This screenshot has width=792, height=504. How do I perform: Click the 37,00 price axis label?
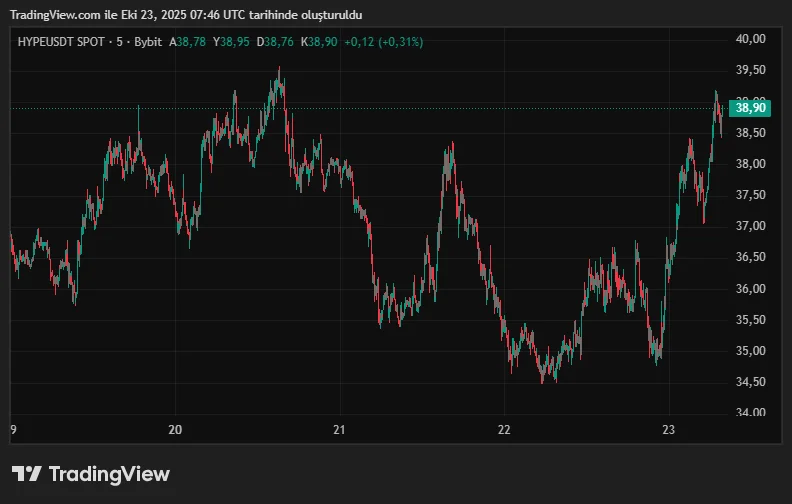pyautogui.click(x=750, y=226)
